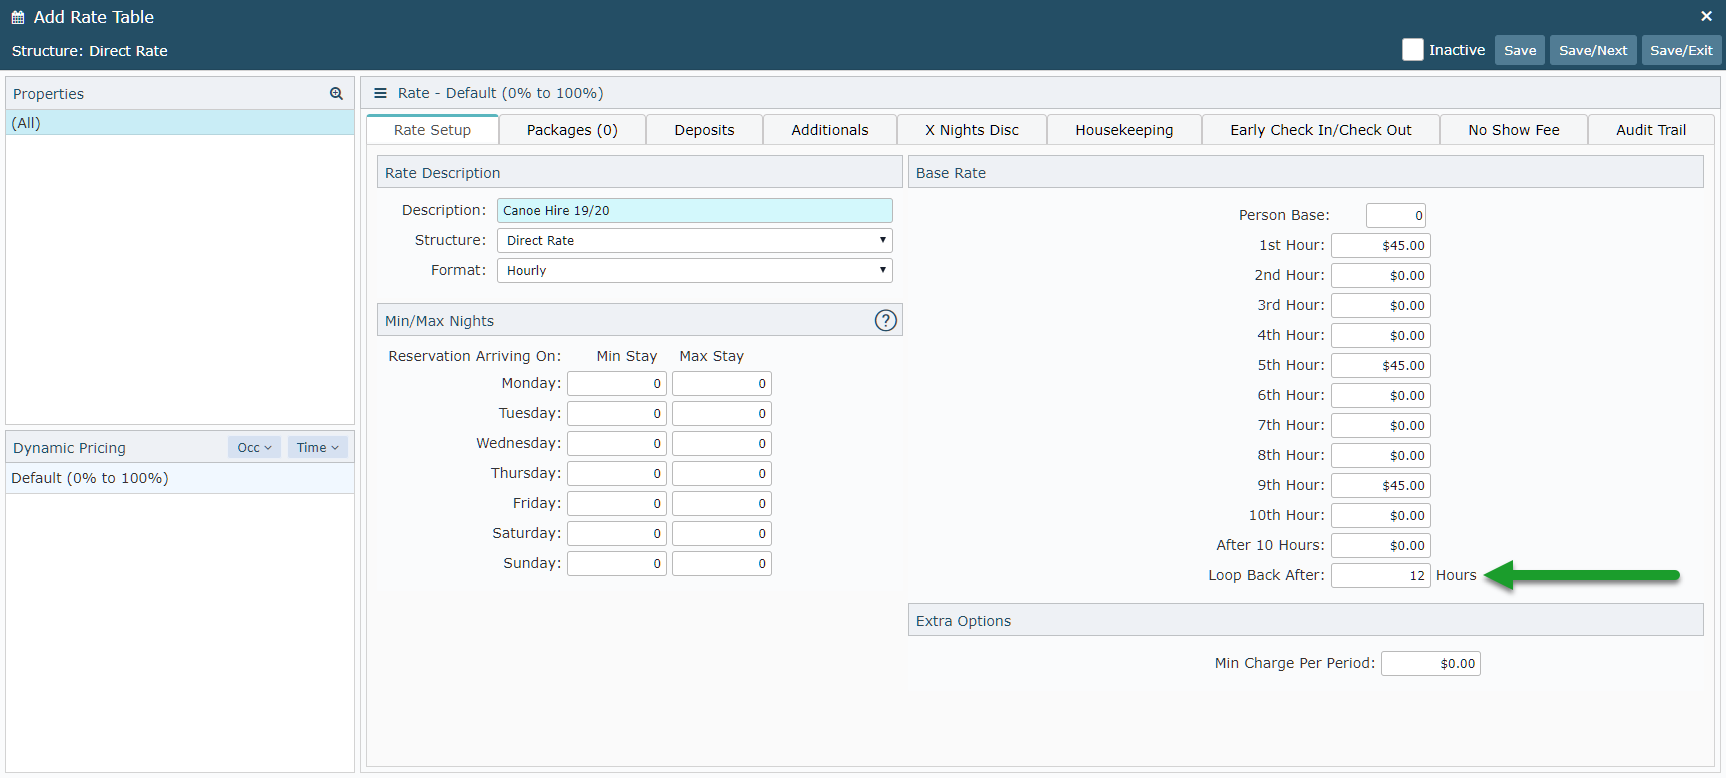Click the 9th Hour rate field

pos(1380,486)
